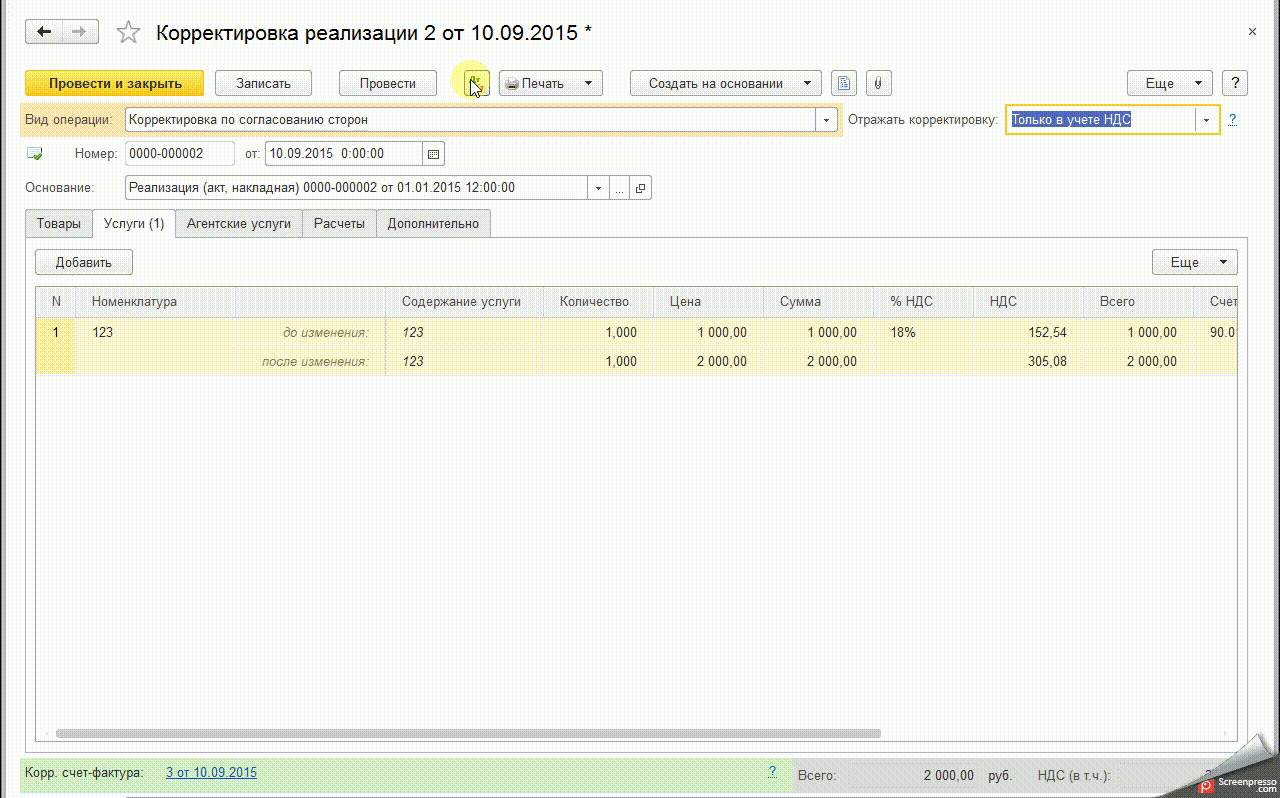Screen dimensions: 1280x798
Task: Expand the Отражать корректировку dropdown arrow
Action: (1207, 120)
